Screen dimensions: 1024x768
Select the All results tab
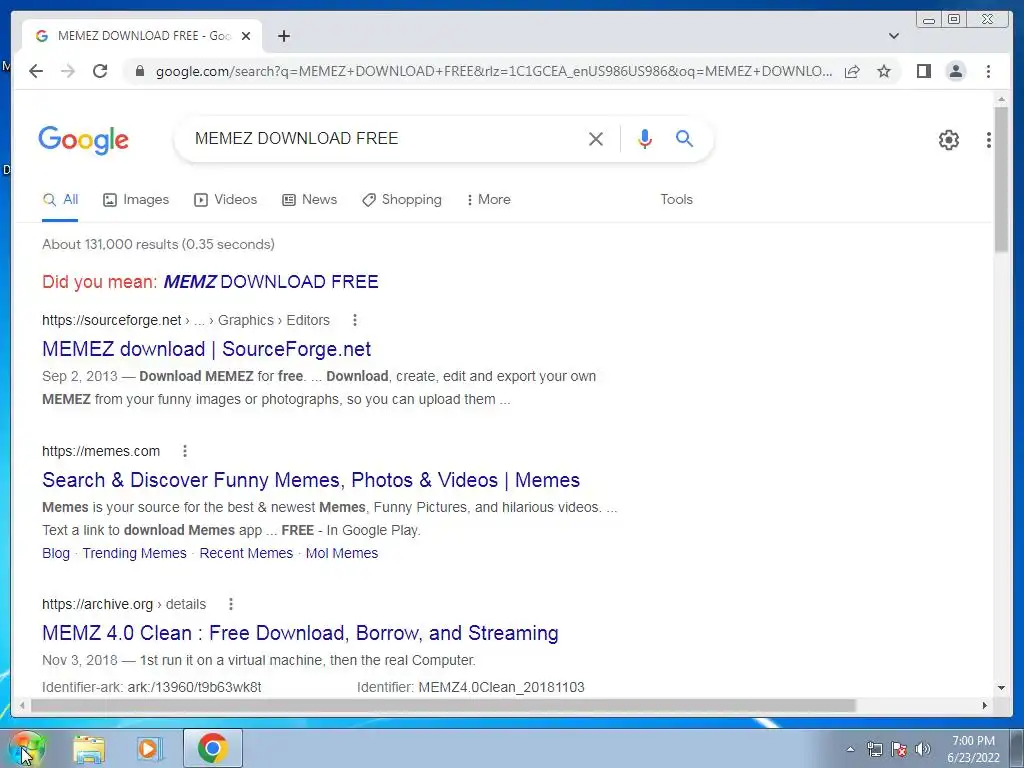click(60, 200)
